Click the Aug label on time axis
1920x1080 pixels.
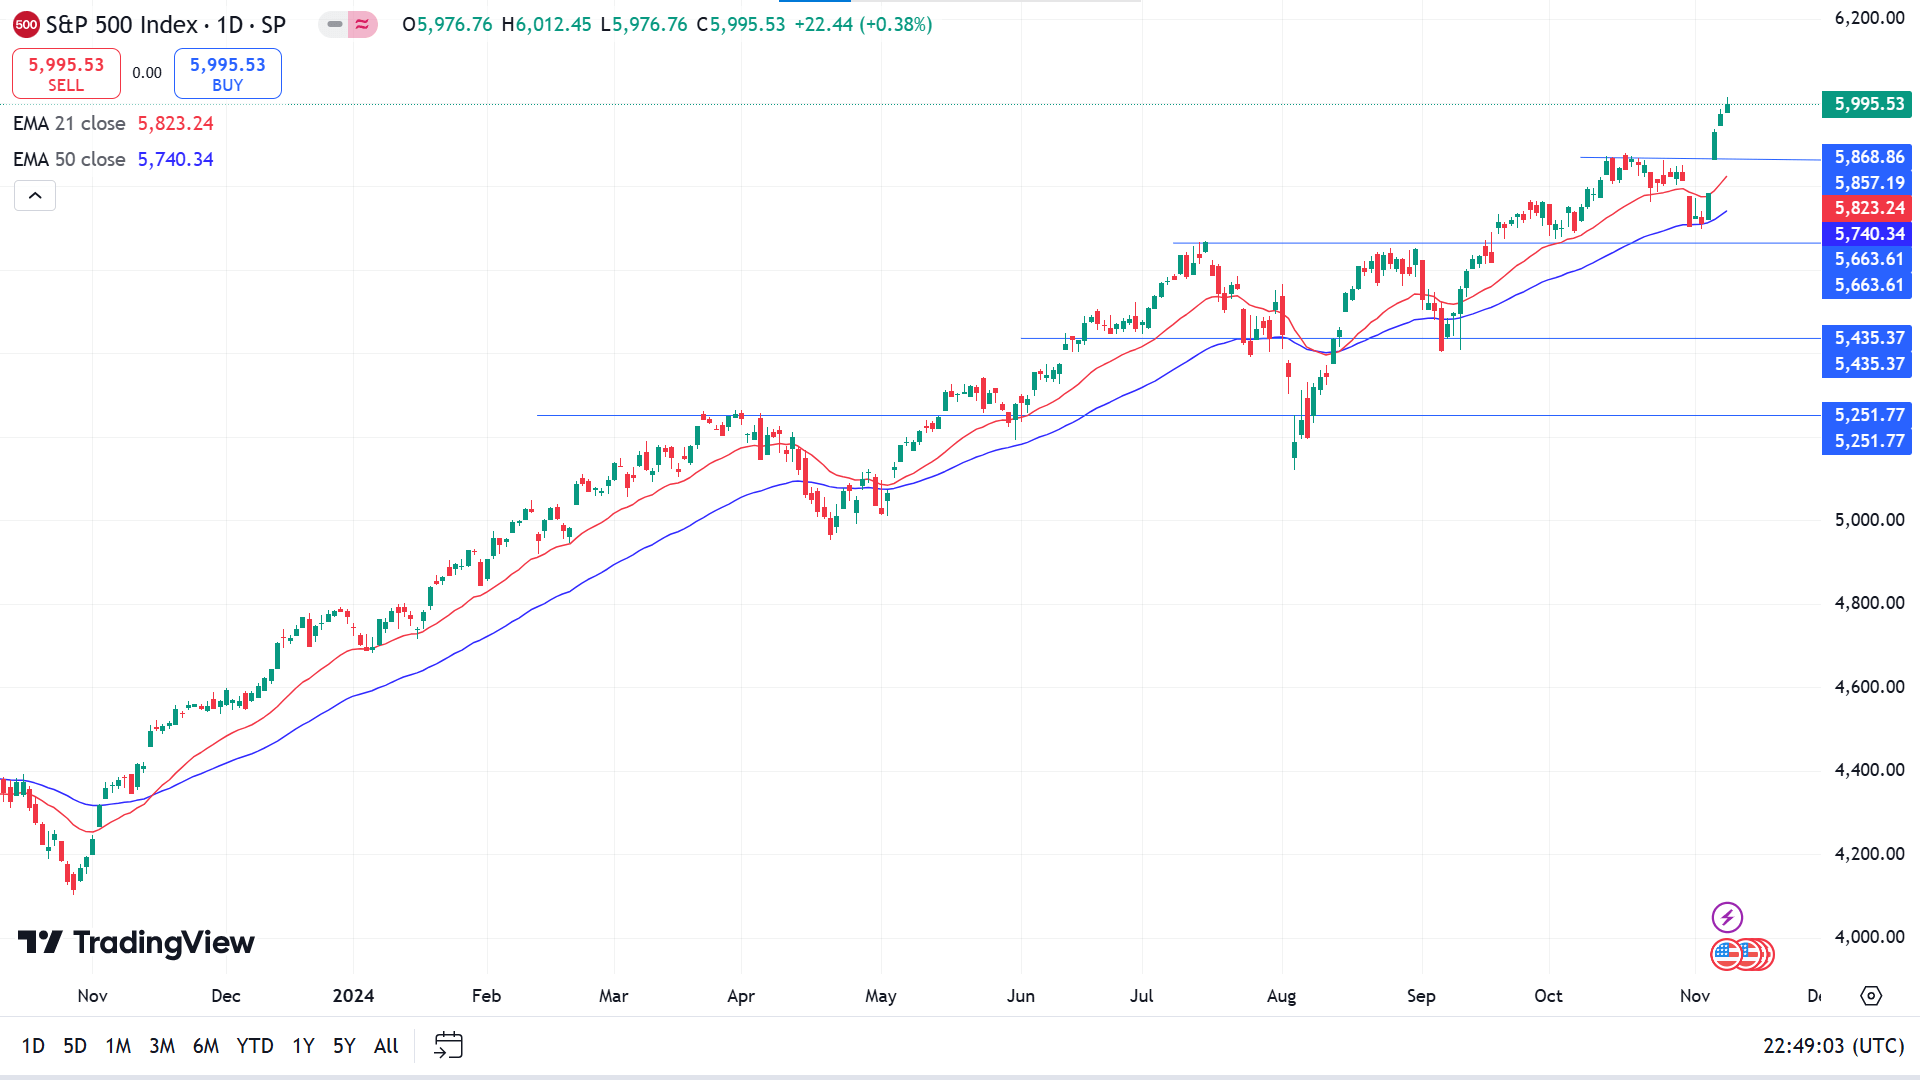pos(1281,996)
